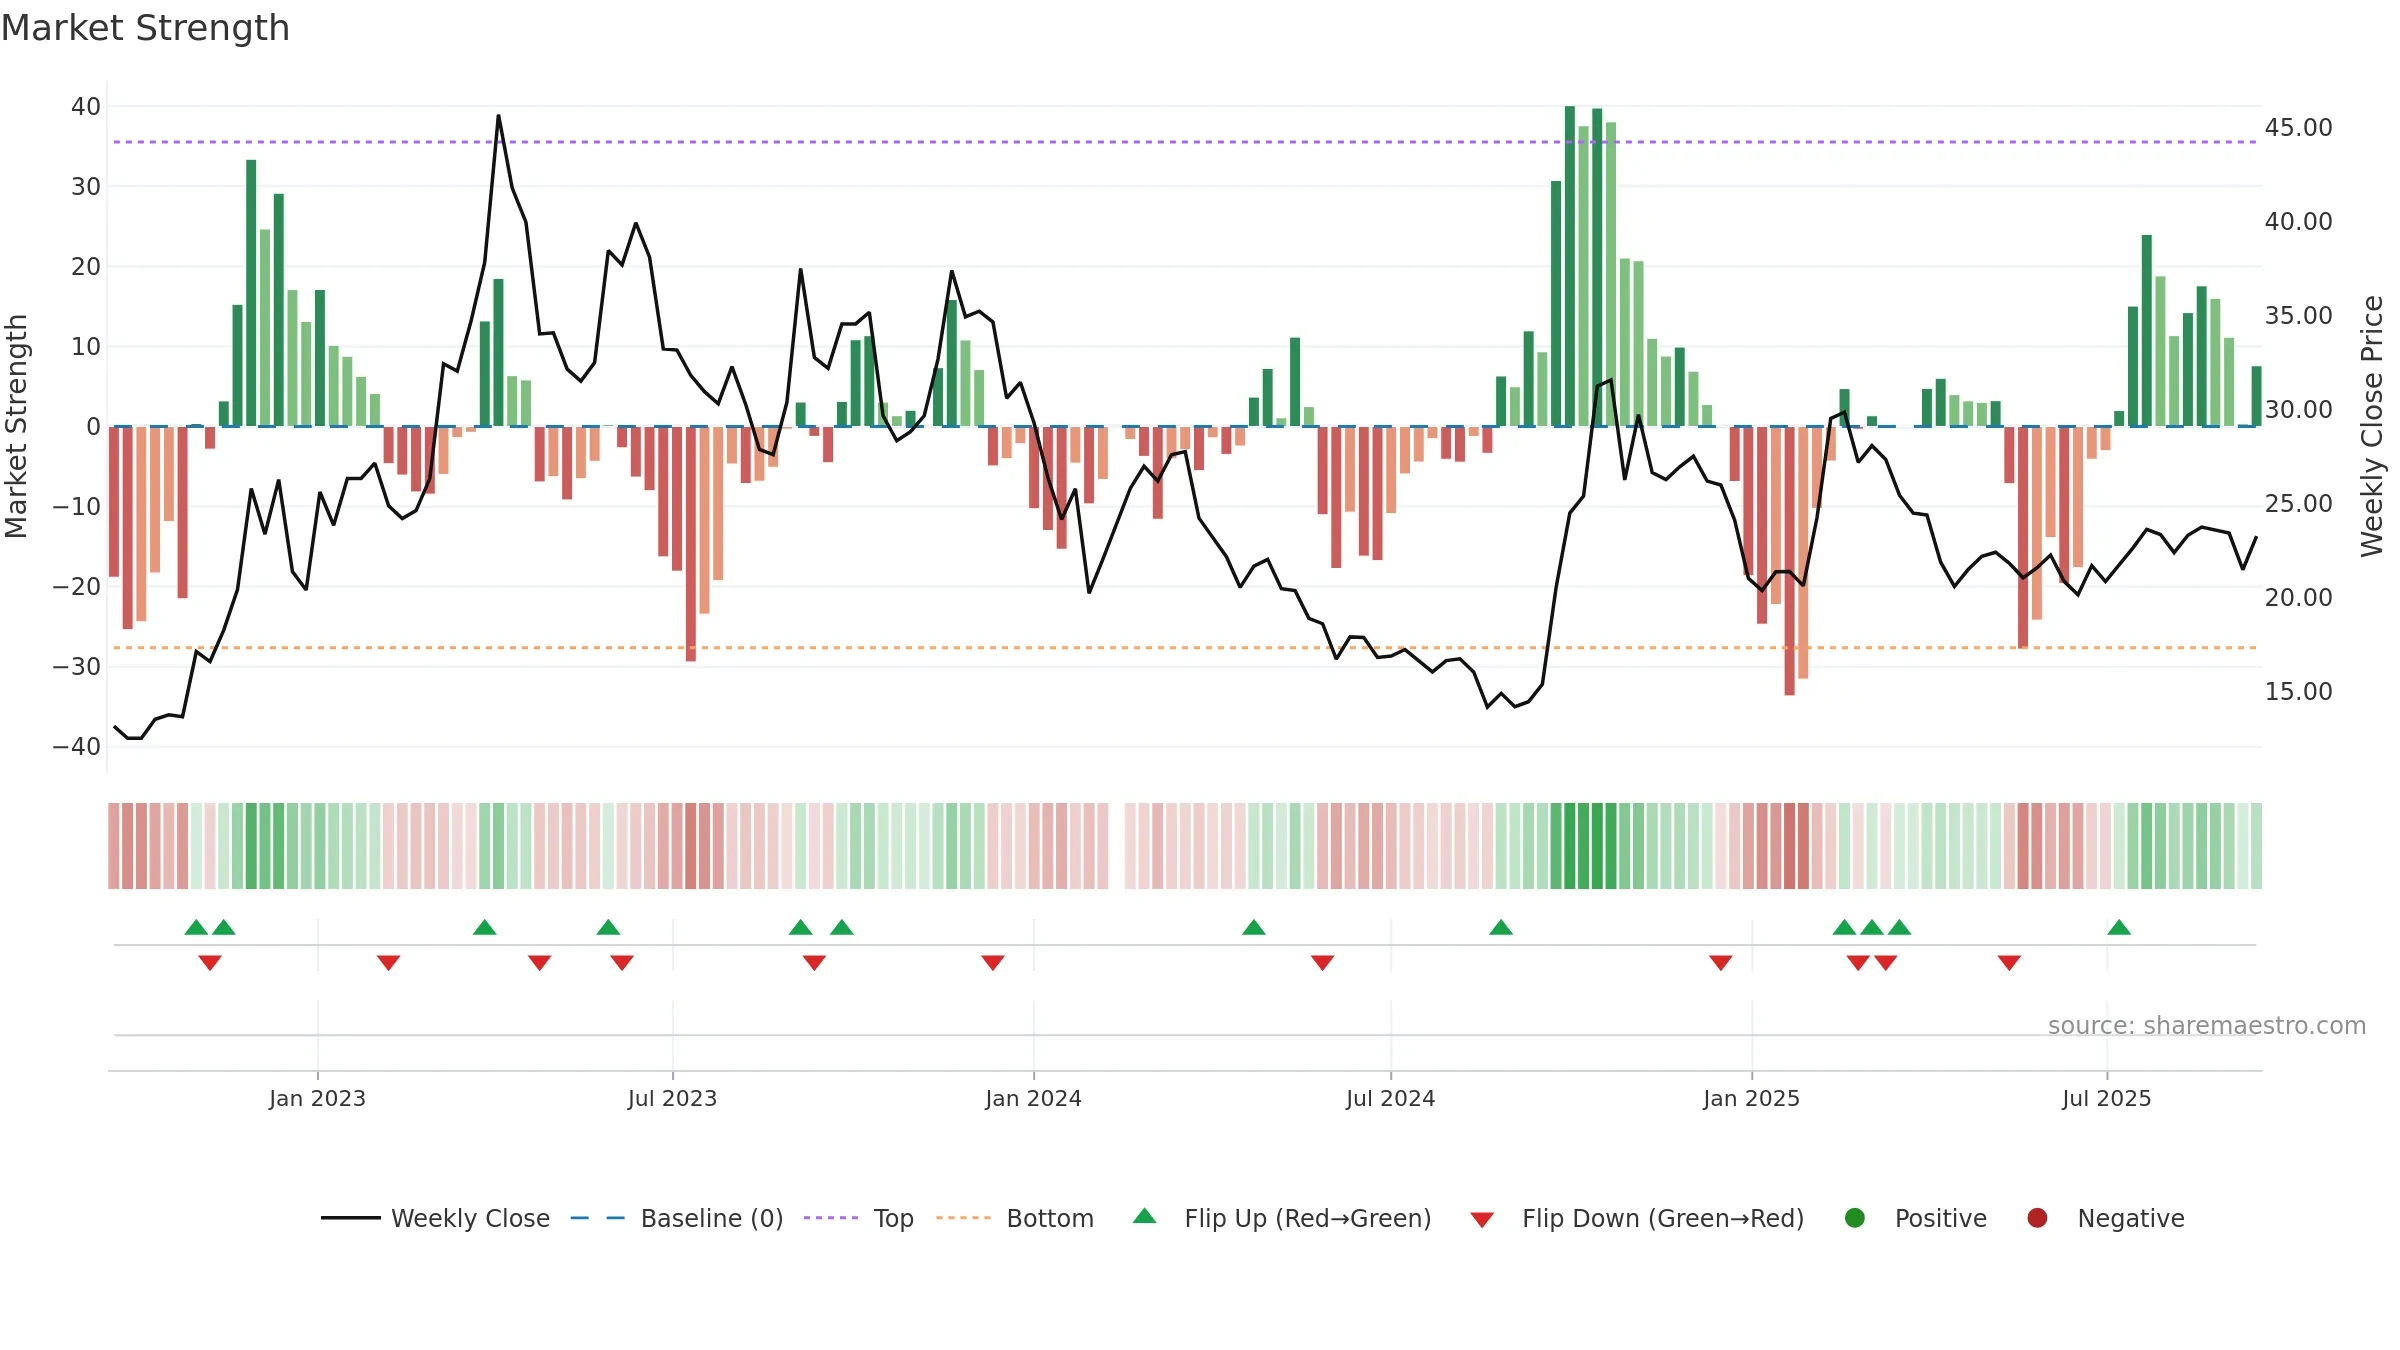This screenshot has height=1350, width=2400.
Task: Click the Flip Up marker shortly after Jul 2024
Action: click(1501, 927)
